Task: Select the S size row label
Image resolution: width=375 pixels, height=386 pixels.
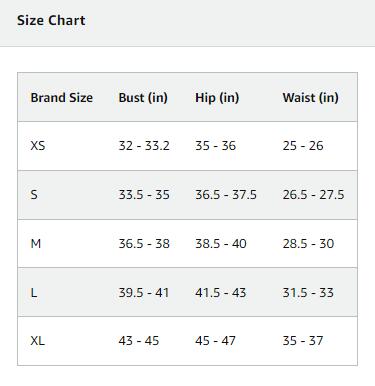Action: tap(34, 194)
